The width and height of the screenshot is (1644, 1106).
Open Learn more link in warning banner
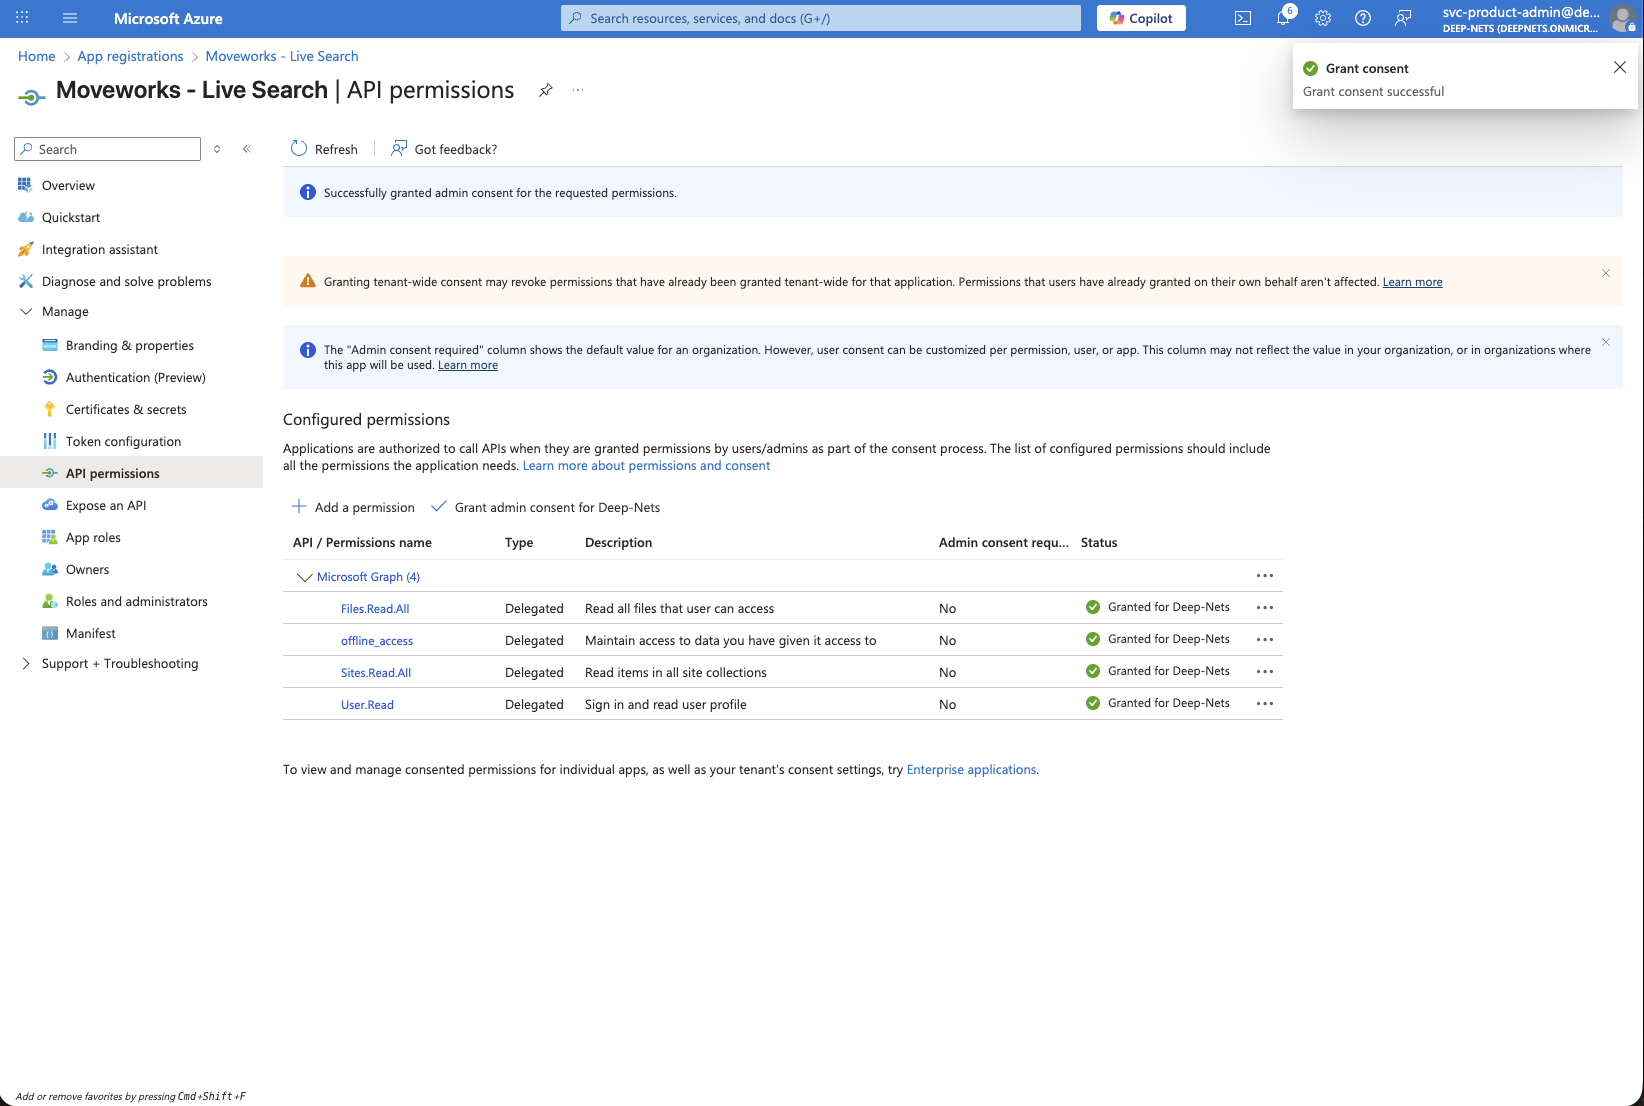point(1412,282)
